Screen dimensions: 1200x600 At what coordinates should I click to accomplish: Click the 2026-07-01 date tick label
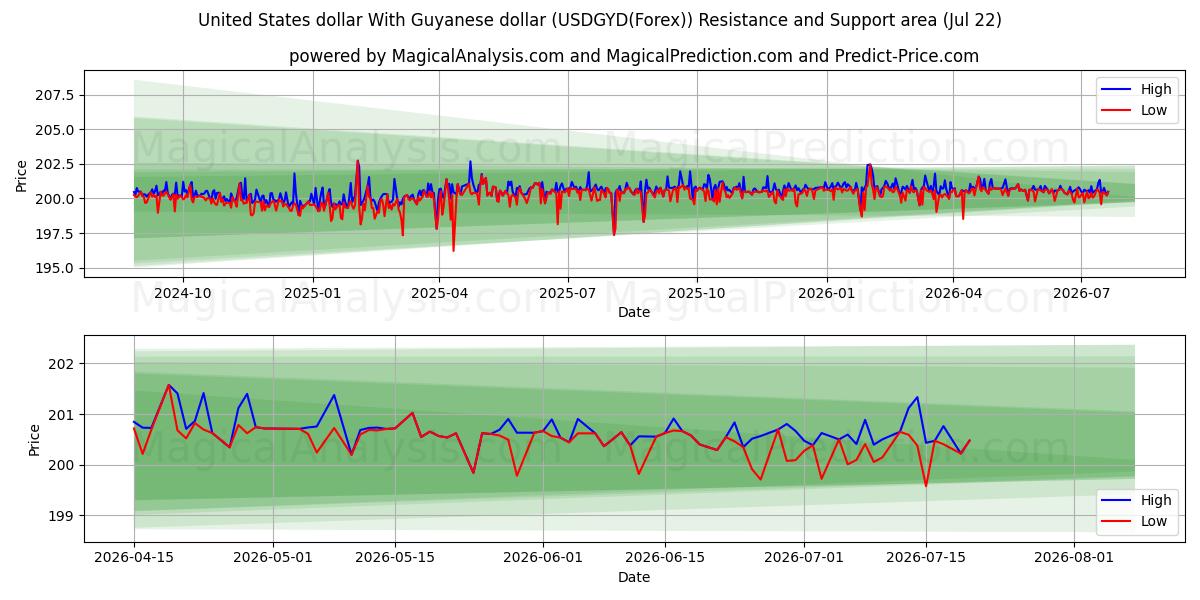(x=804, y=559)
